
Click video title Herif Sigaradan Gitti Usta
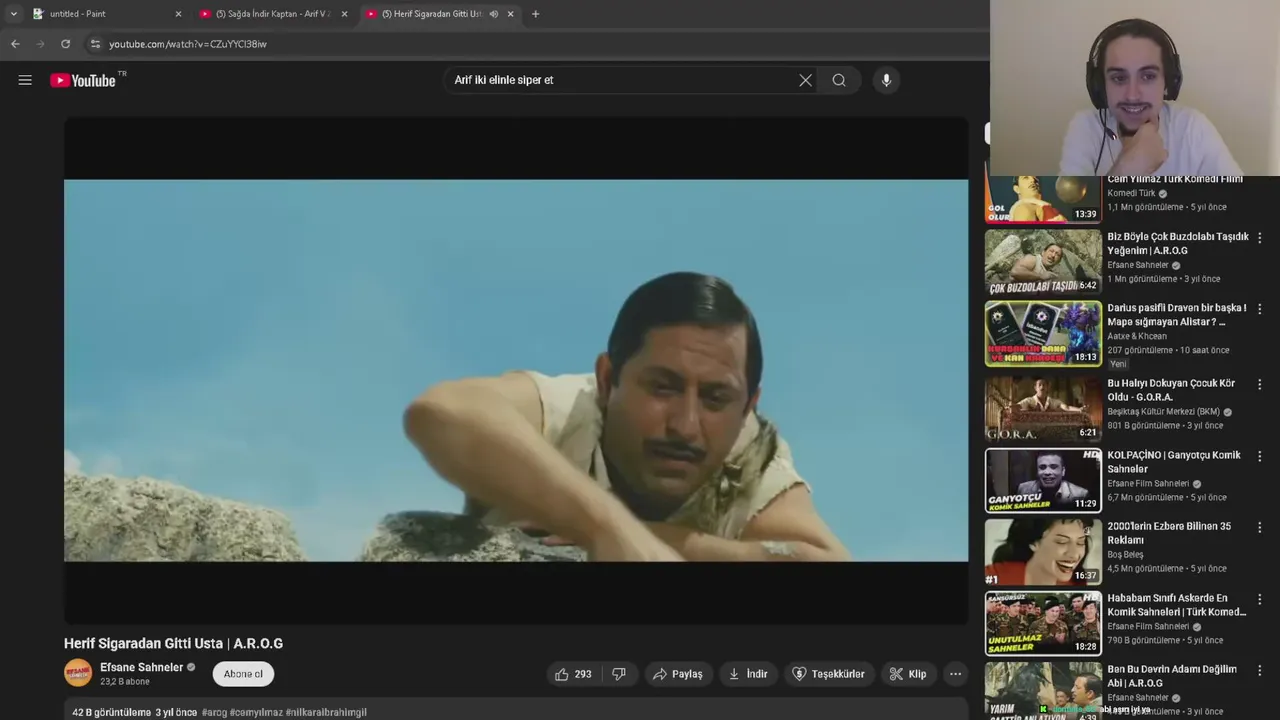click(173, 643)
